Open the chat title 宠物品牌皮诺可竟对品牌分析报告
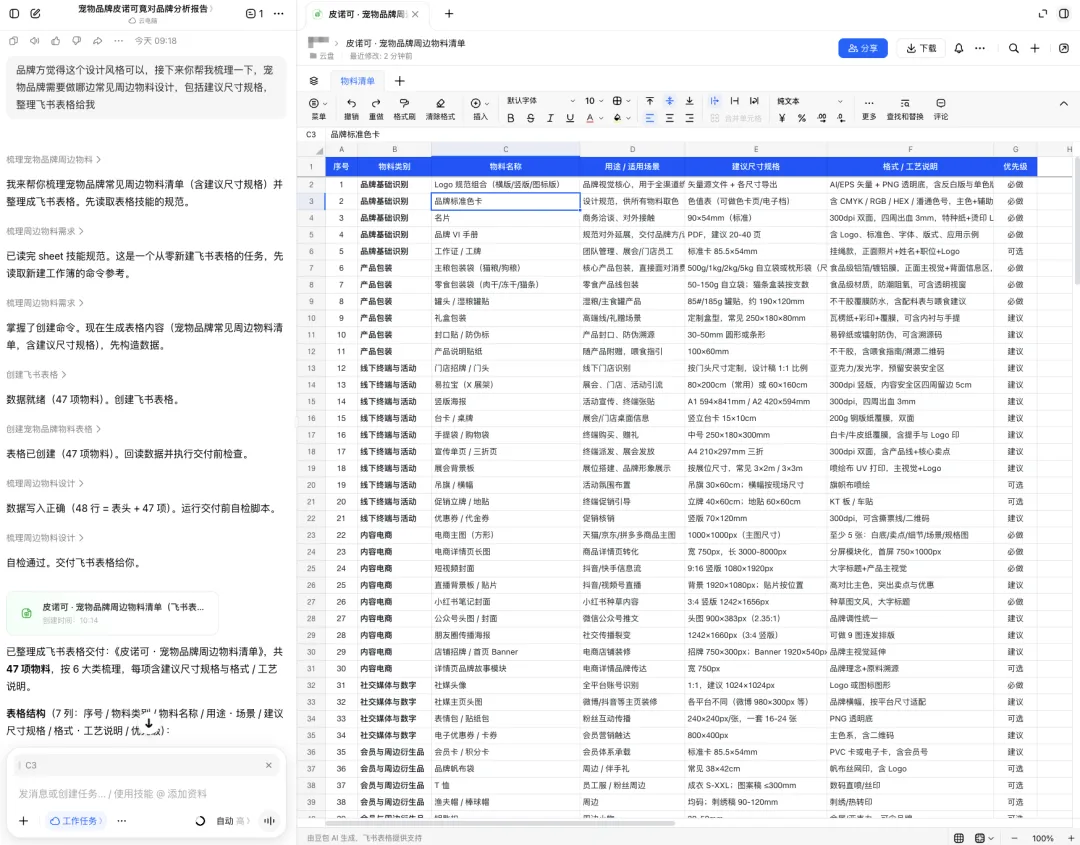Screen dimensions: 1080x845 (x=145, y=9)
